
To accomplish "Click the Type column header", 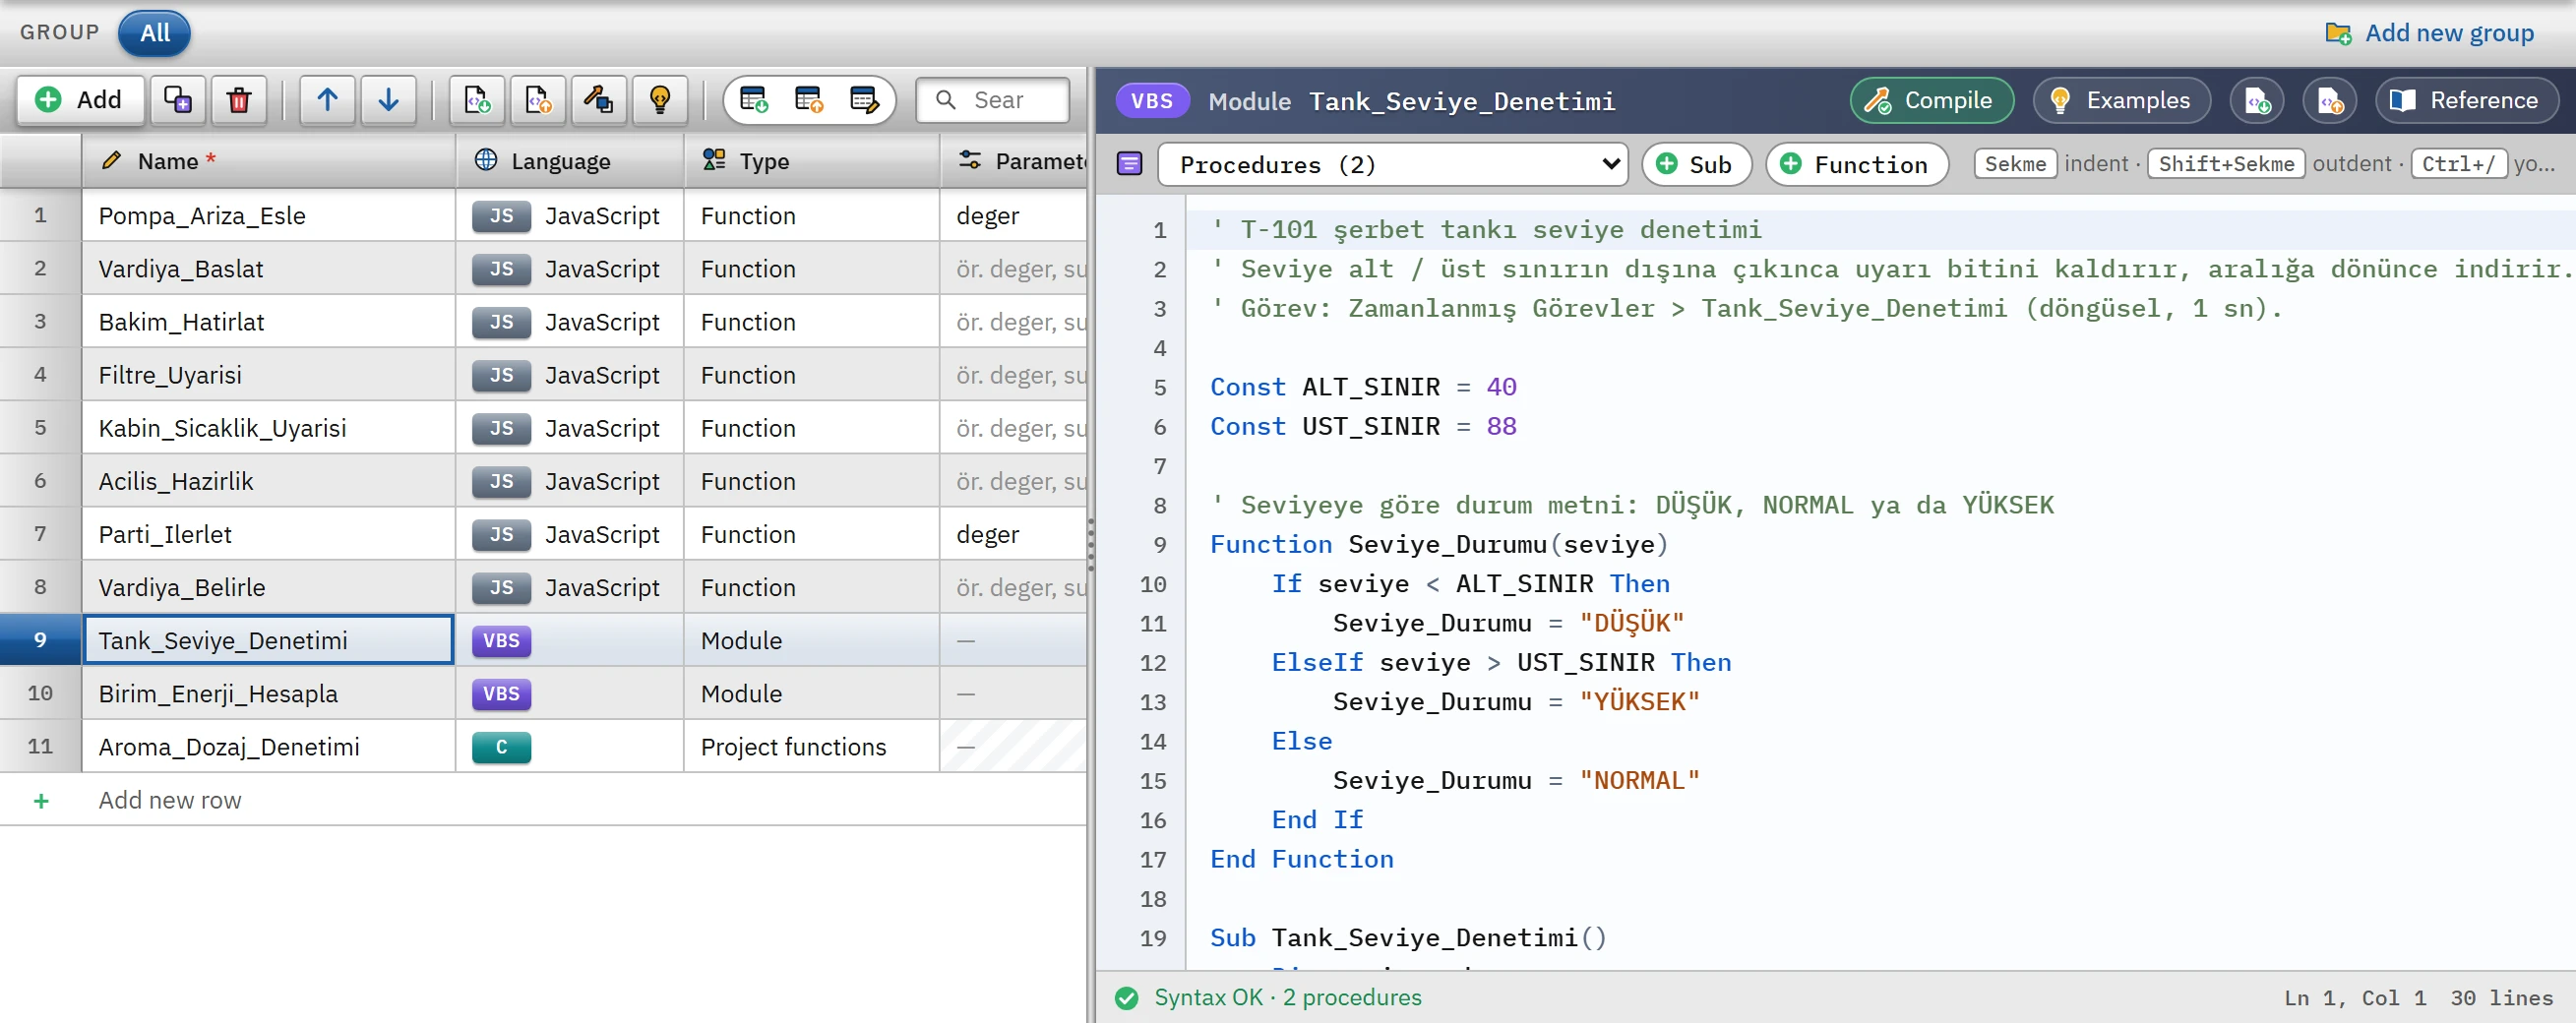I will 812,161.
